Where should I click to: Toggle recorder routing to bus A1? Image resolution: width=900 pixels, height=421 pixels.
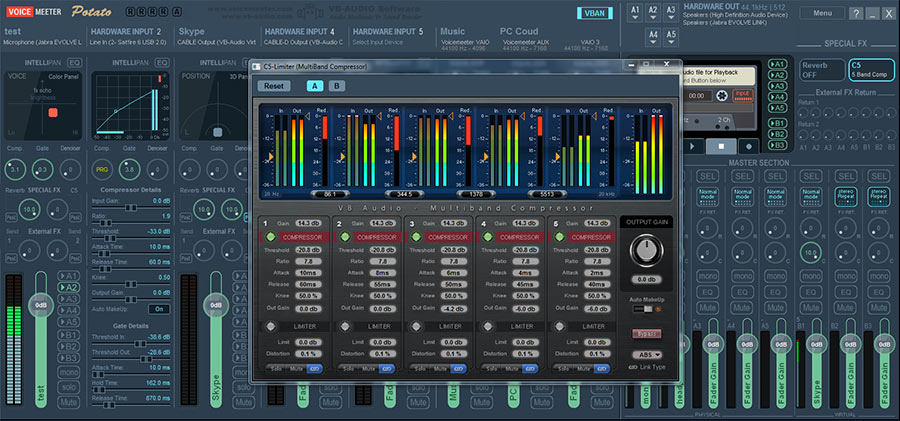coord(777,64)
